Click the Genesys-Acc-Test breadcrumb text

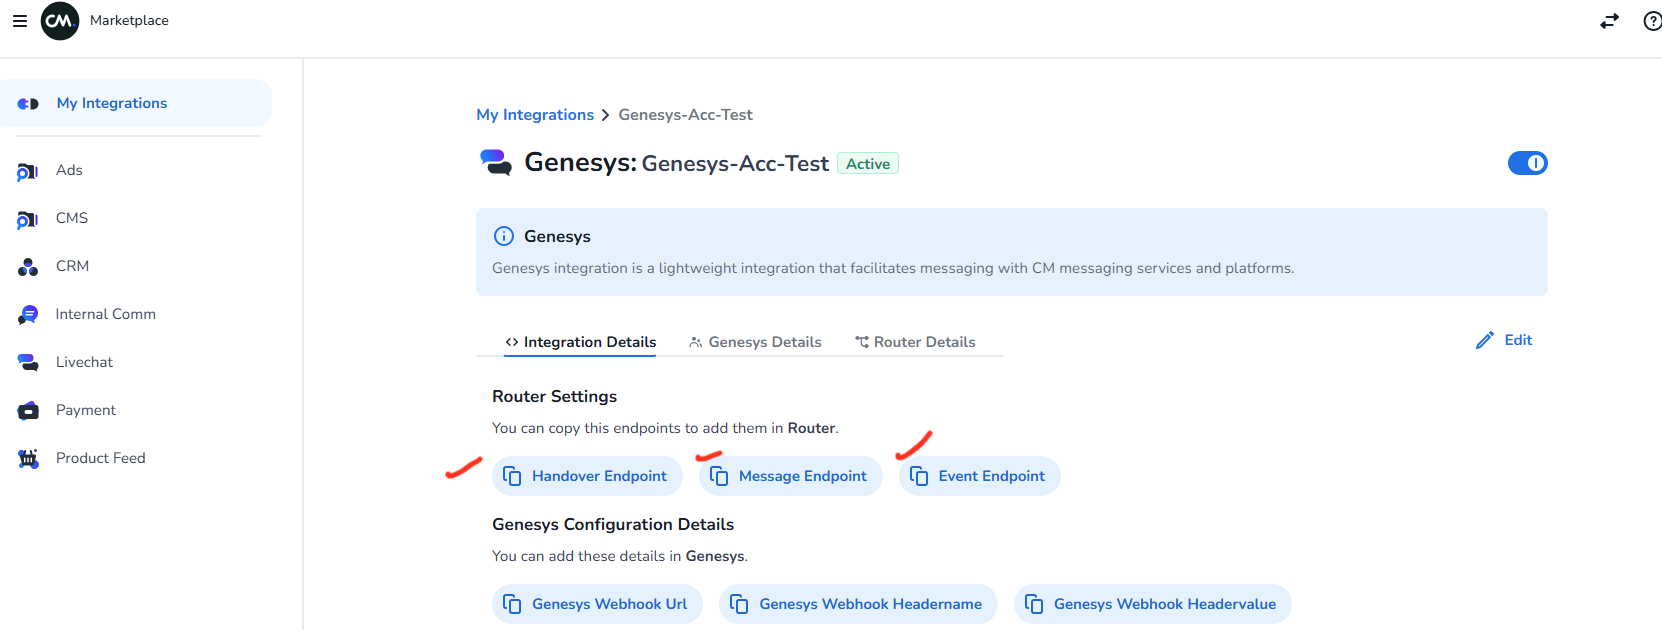point(686,115)
